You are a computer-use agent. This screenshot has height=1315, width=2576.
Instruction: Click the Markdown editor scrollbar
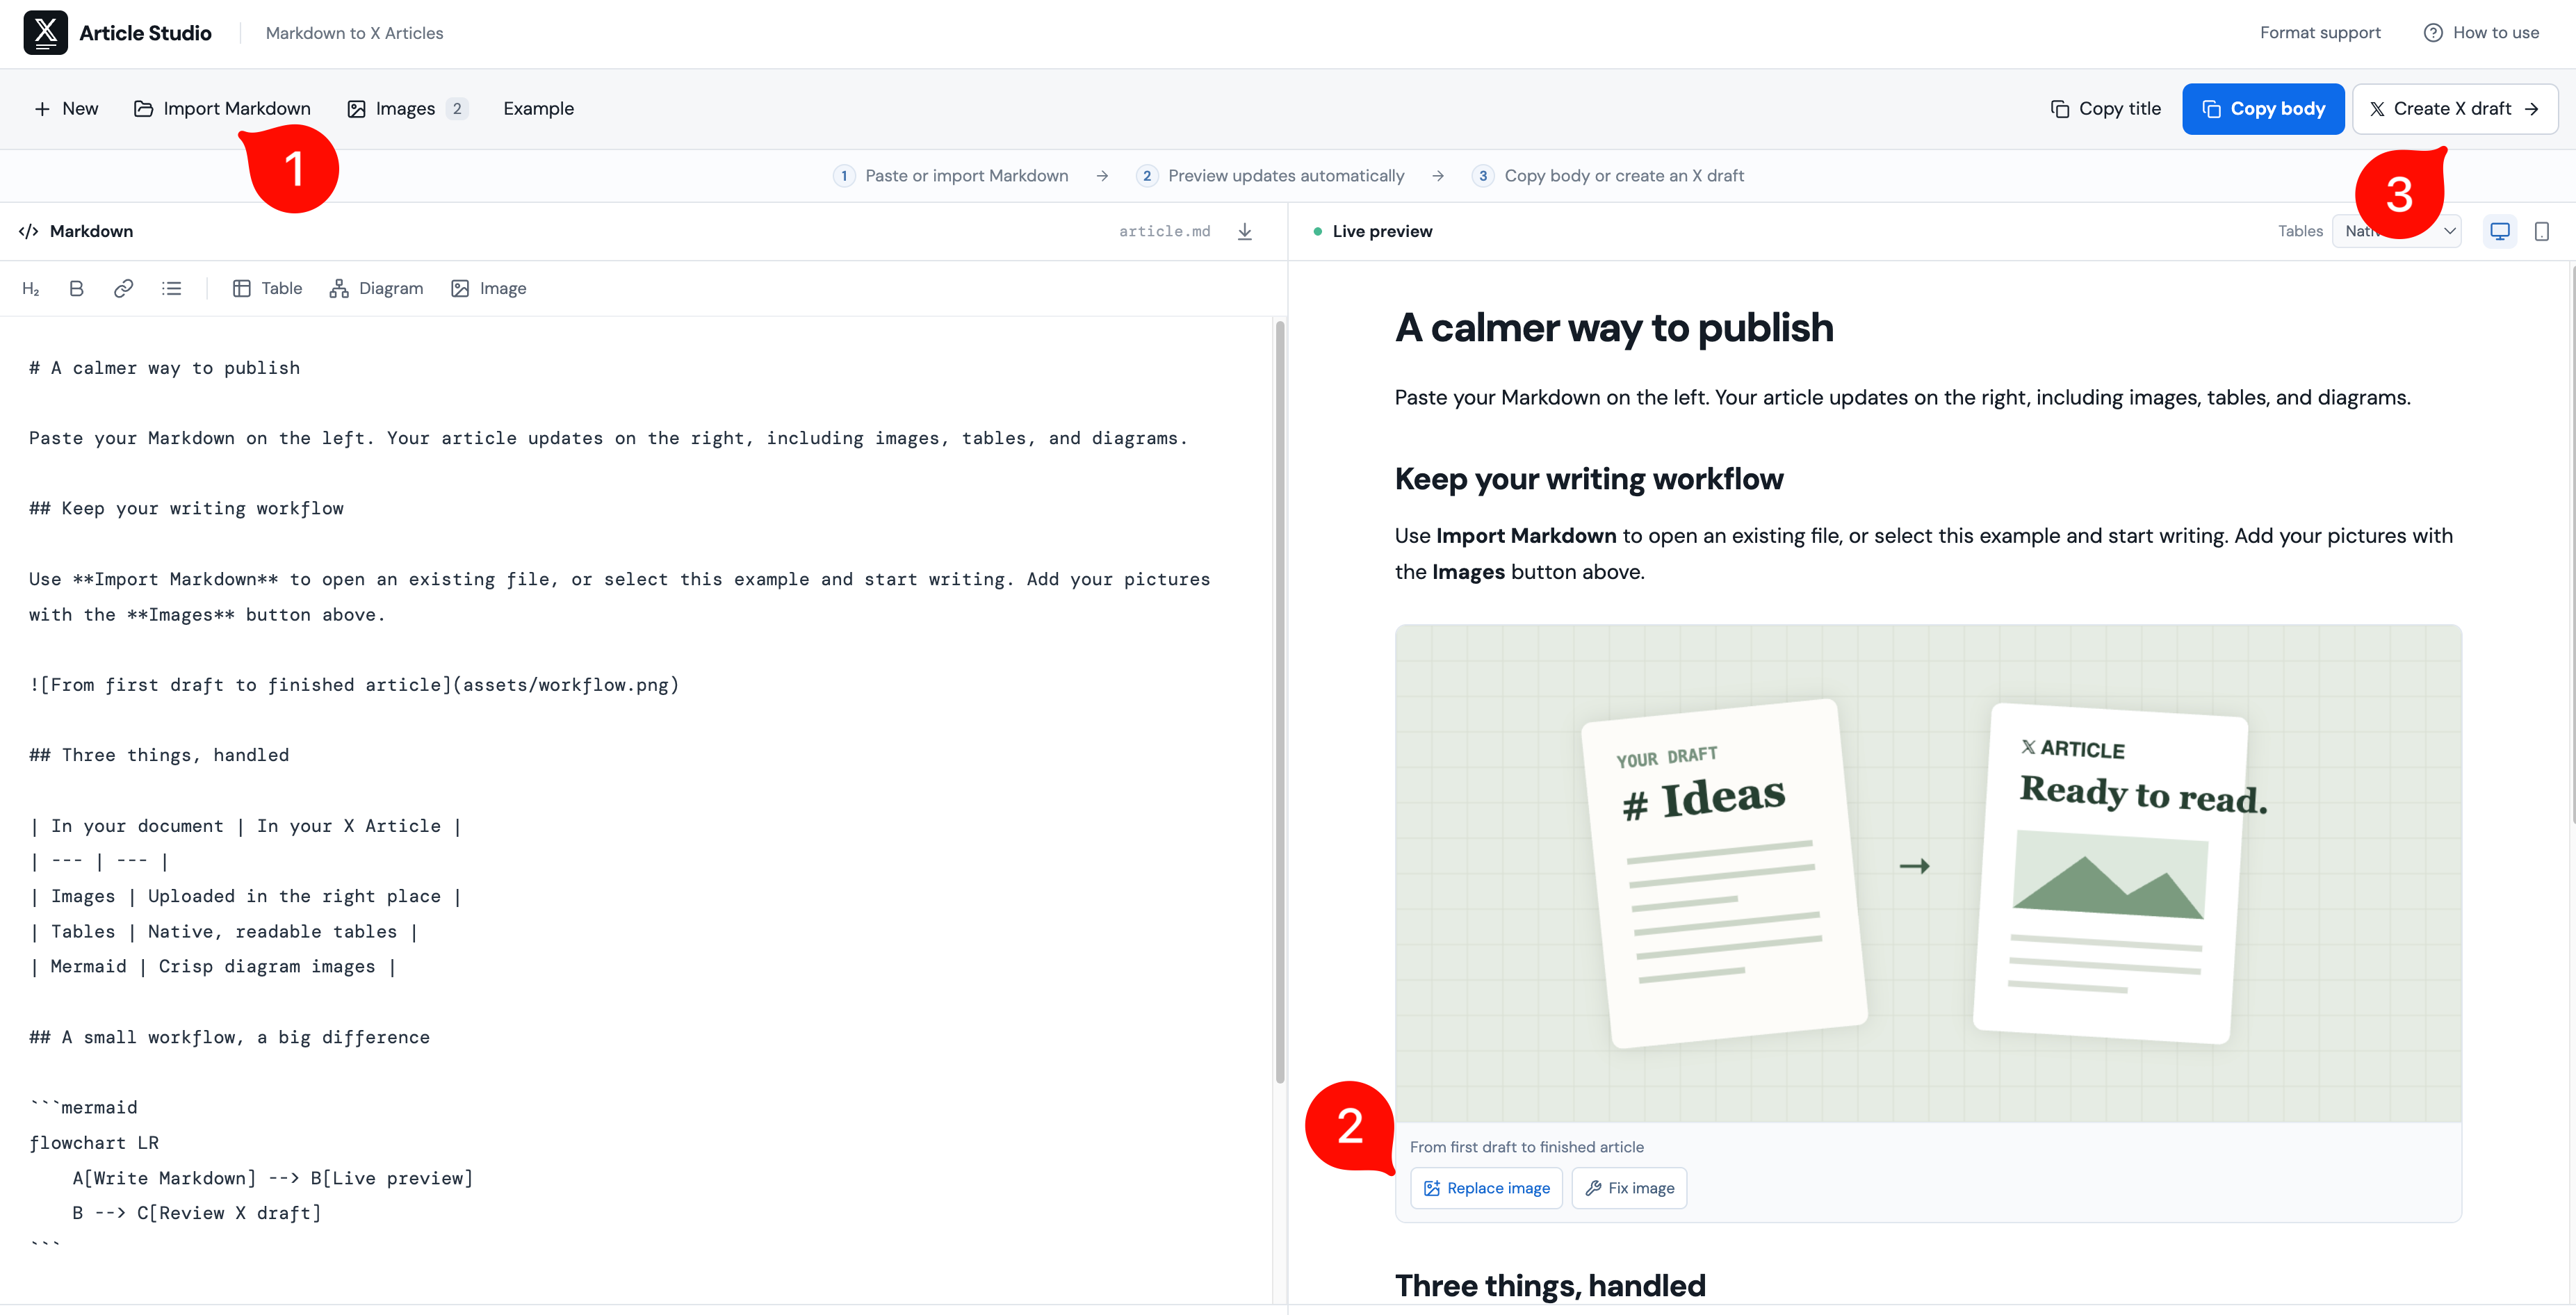(1279, 700)
